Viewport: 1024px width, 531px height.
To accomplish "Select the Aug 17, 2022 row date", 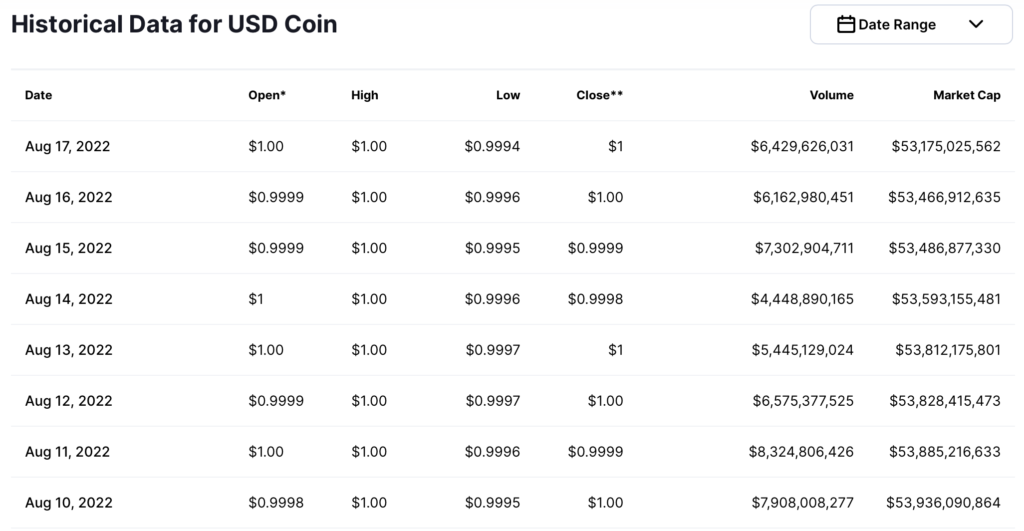I will click(x=67, y=146).
